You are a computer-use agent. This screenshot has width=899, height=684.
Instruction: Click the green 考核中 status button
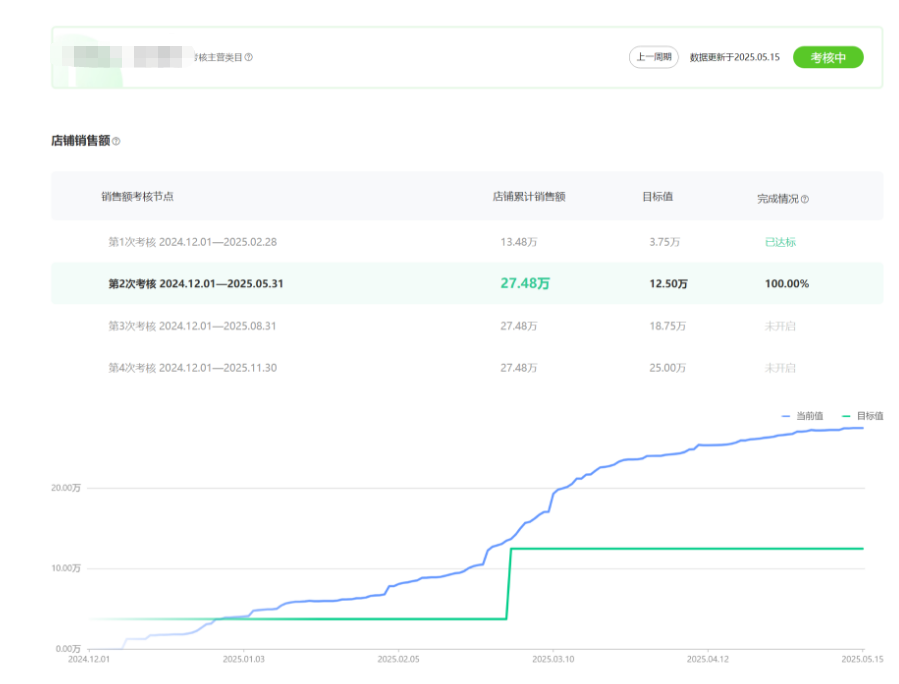[828, 57]
